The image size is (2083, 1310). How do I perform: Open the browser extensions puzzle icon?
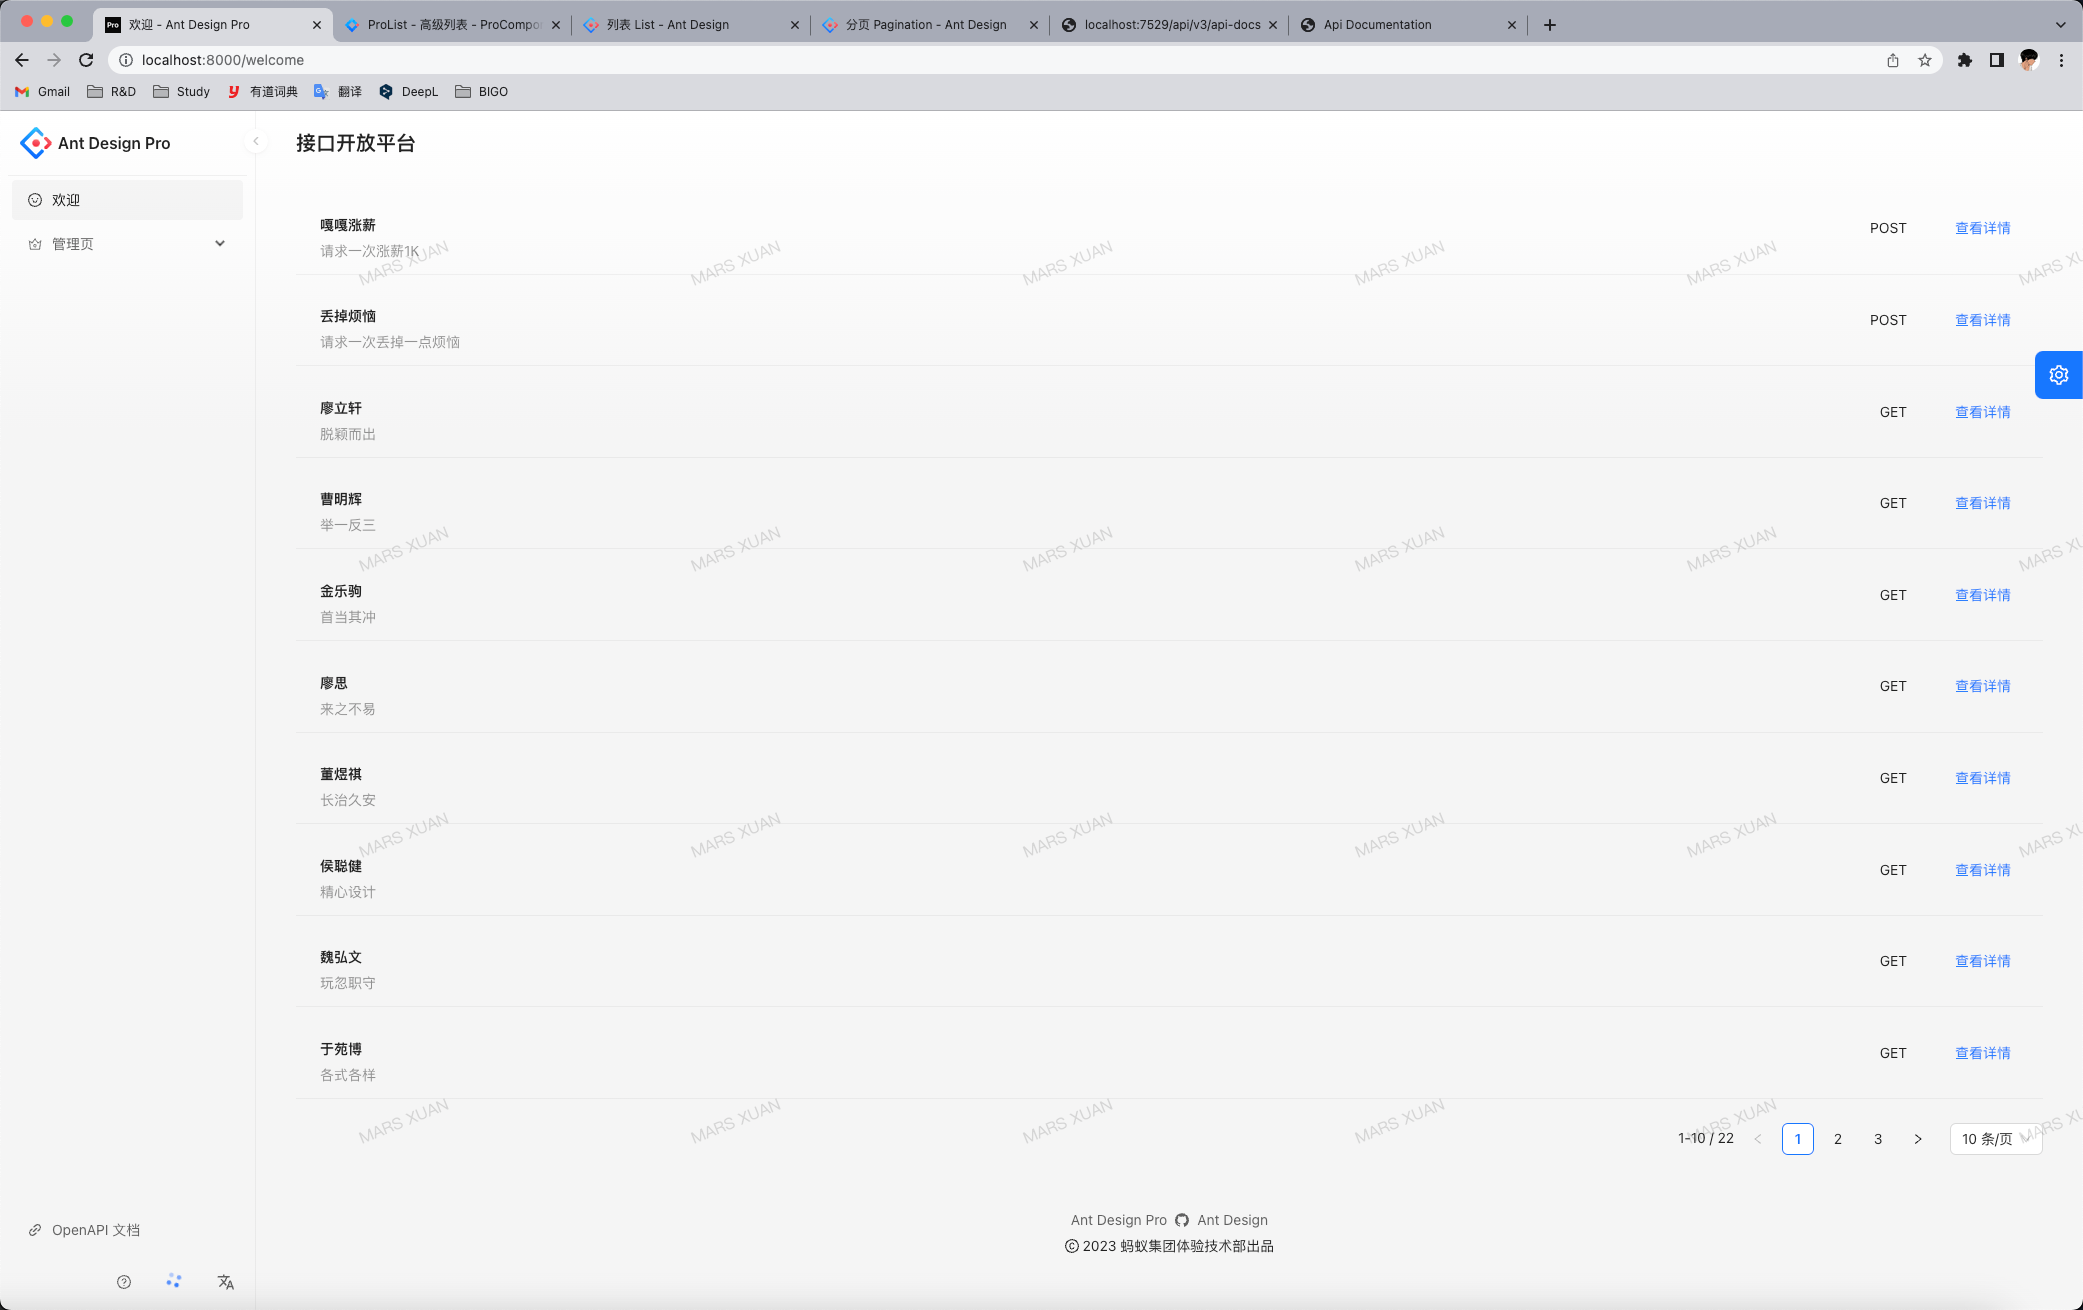pyautogui.click(x=1965, y=60)
